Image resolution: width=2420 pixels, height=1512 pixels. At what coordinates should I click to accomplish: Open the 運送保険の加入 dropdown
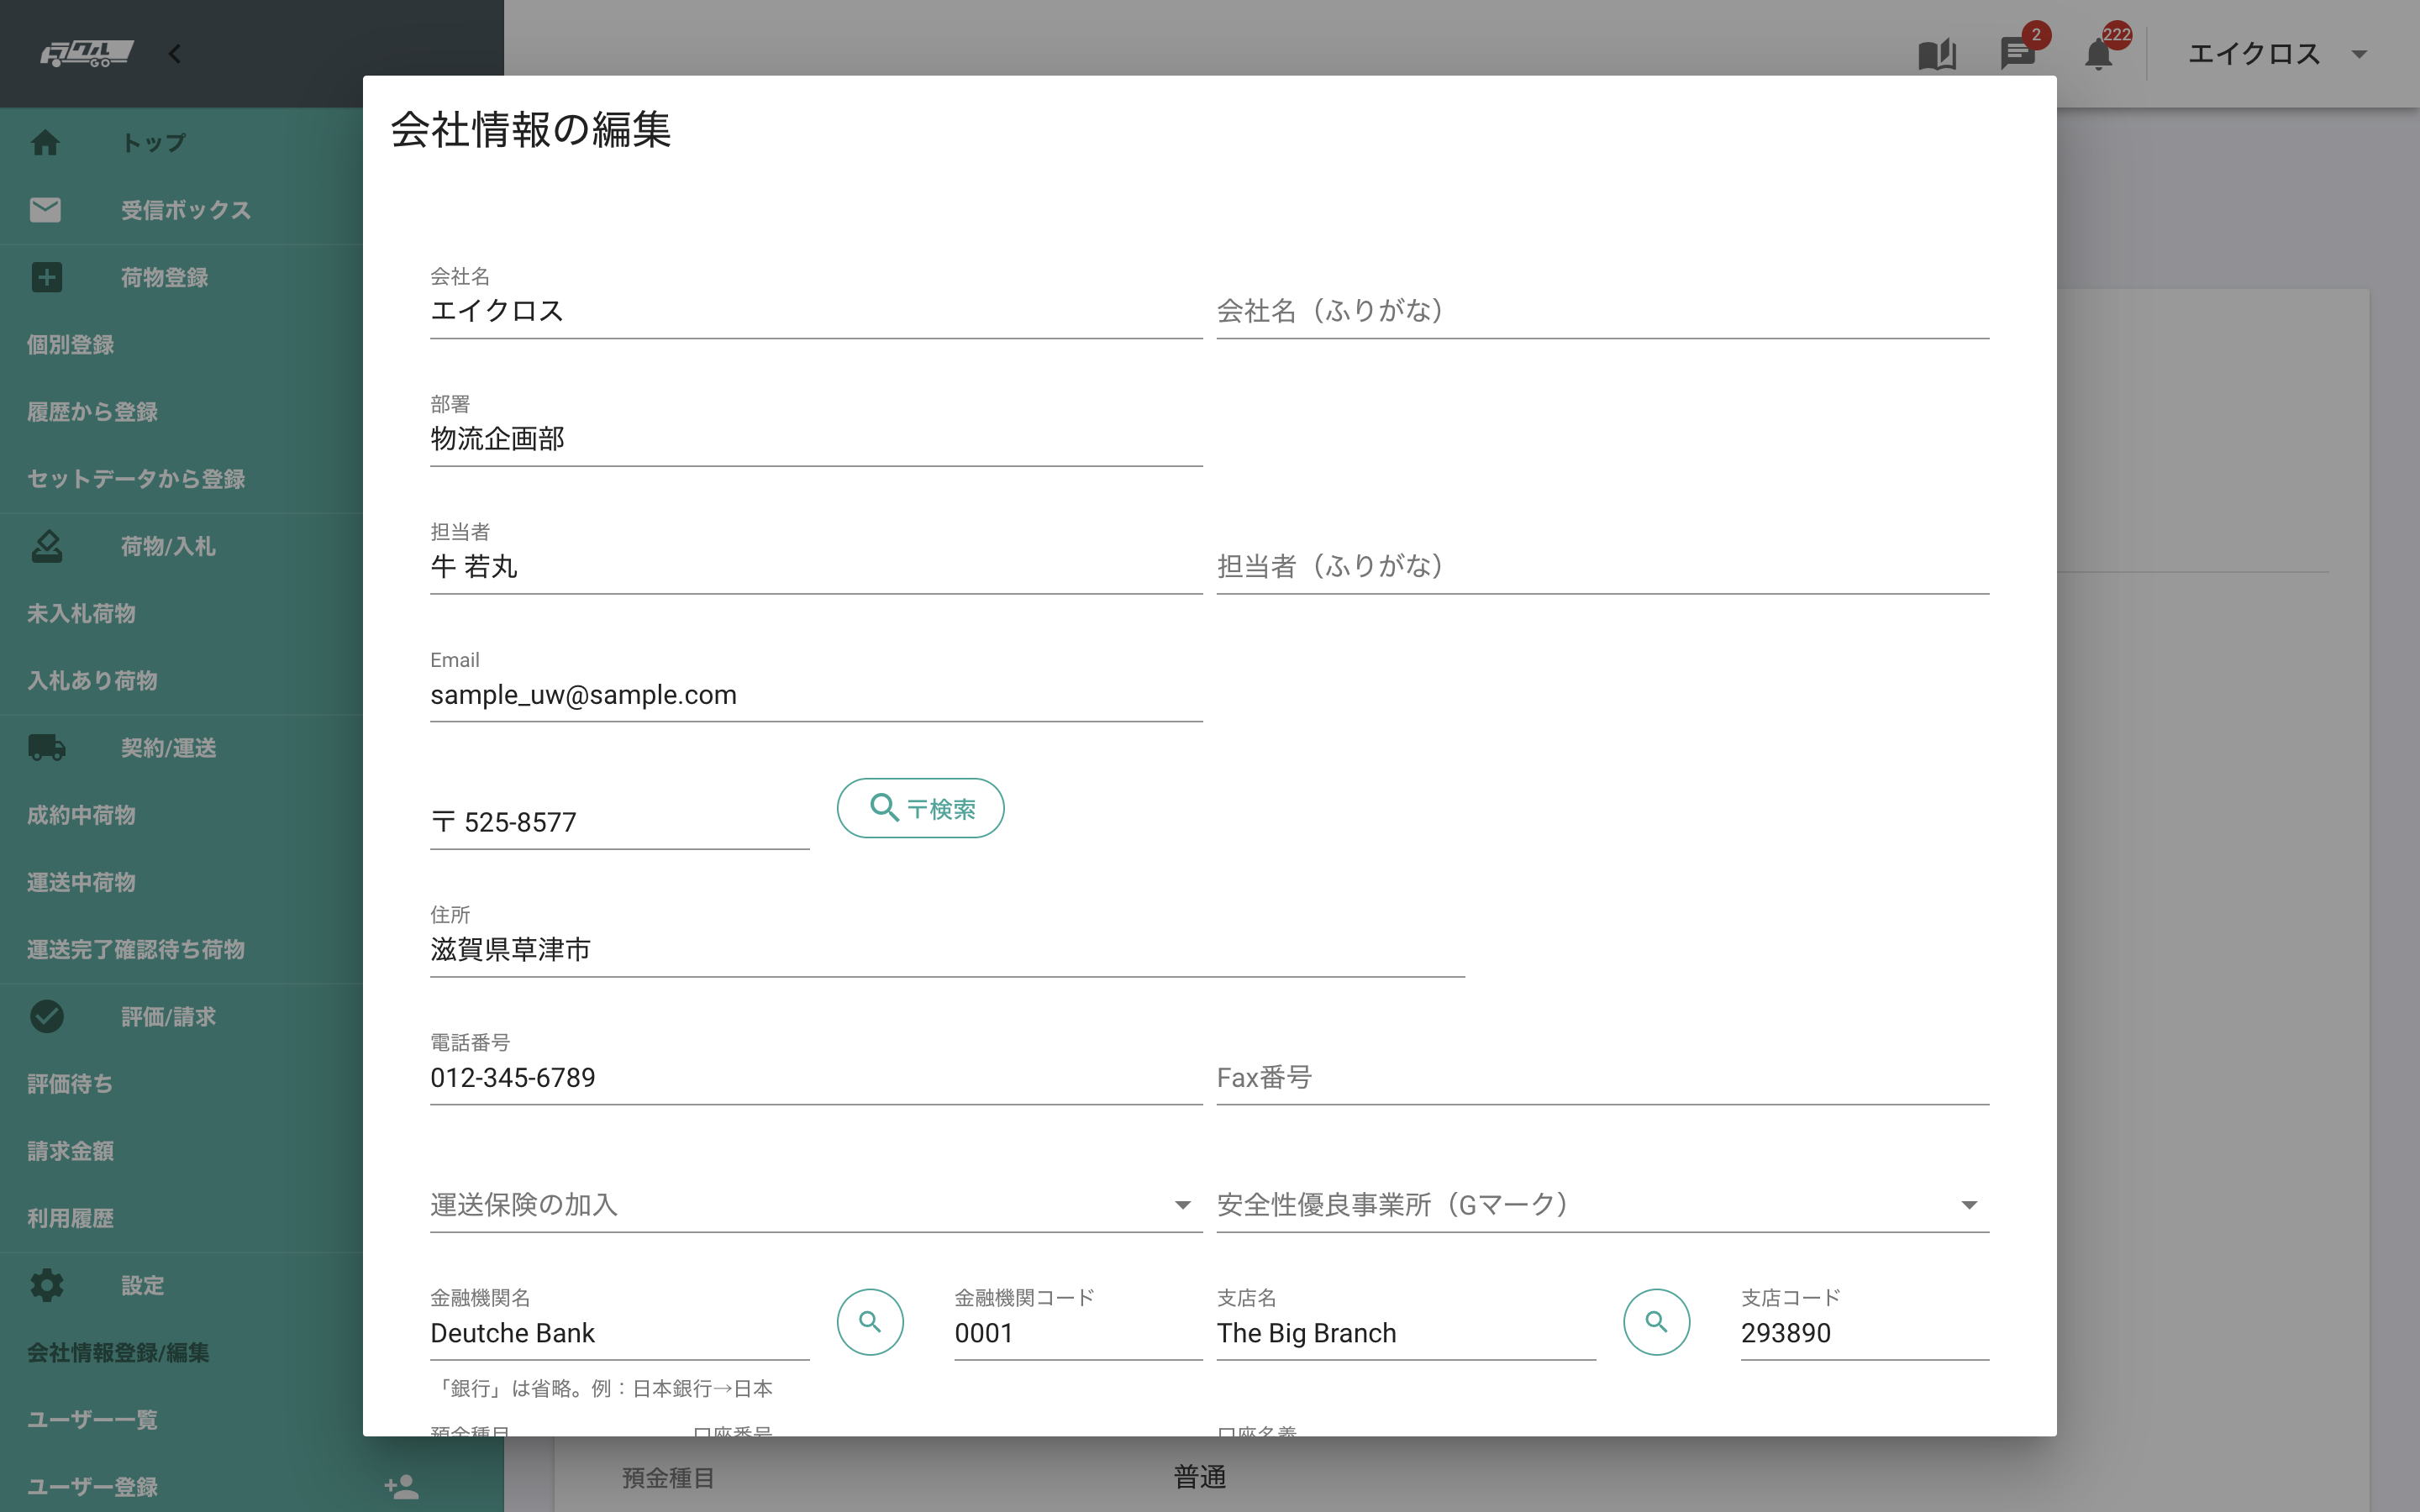pos(816,1205)
